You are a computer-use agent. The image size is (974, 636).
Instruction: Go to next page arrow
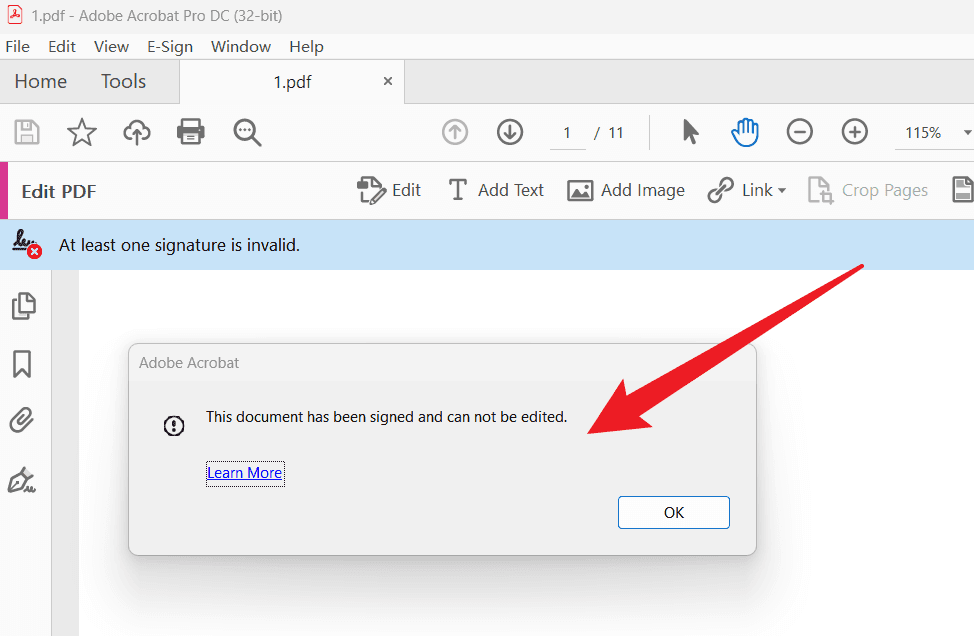coord(510,132)
